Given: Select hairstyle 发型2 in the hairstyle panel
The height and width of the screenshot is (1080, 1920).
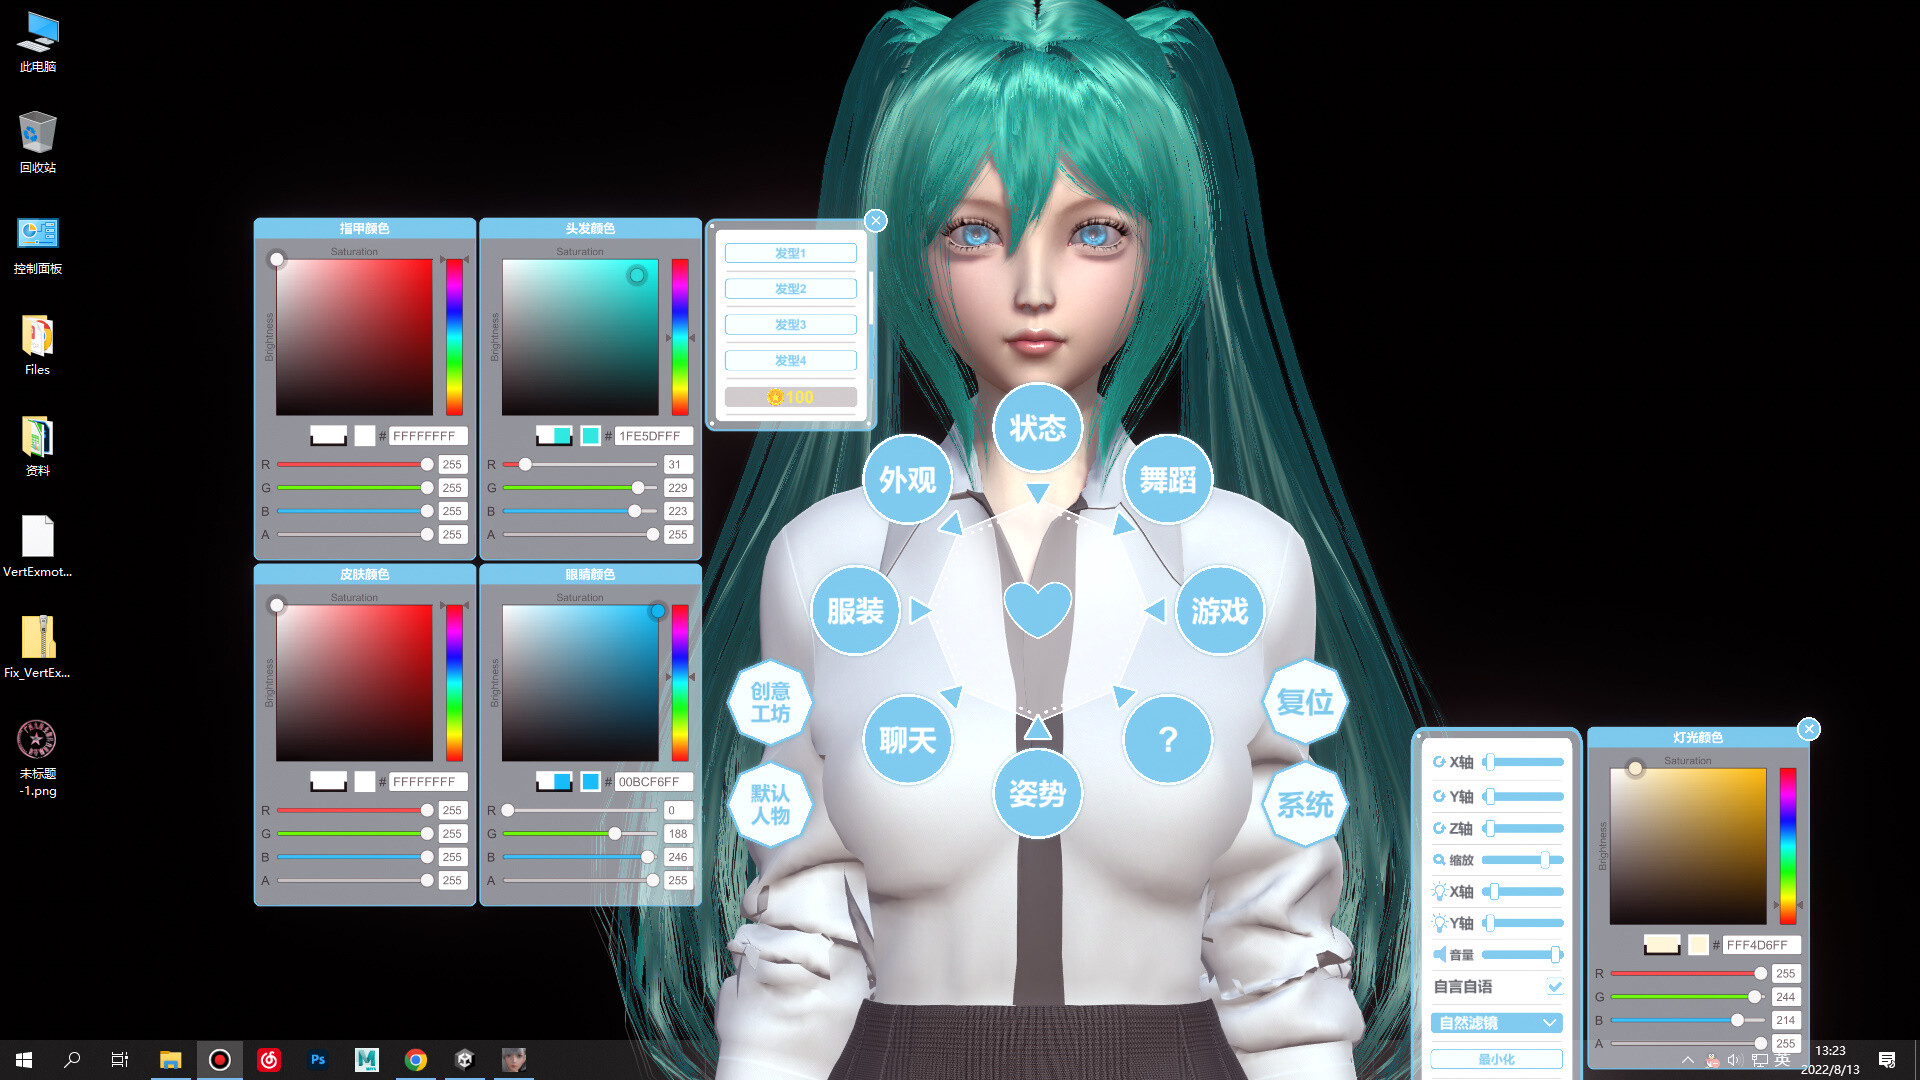Looking at the screenshot, I should pyautogui.click(x=790, y=288).
